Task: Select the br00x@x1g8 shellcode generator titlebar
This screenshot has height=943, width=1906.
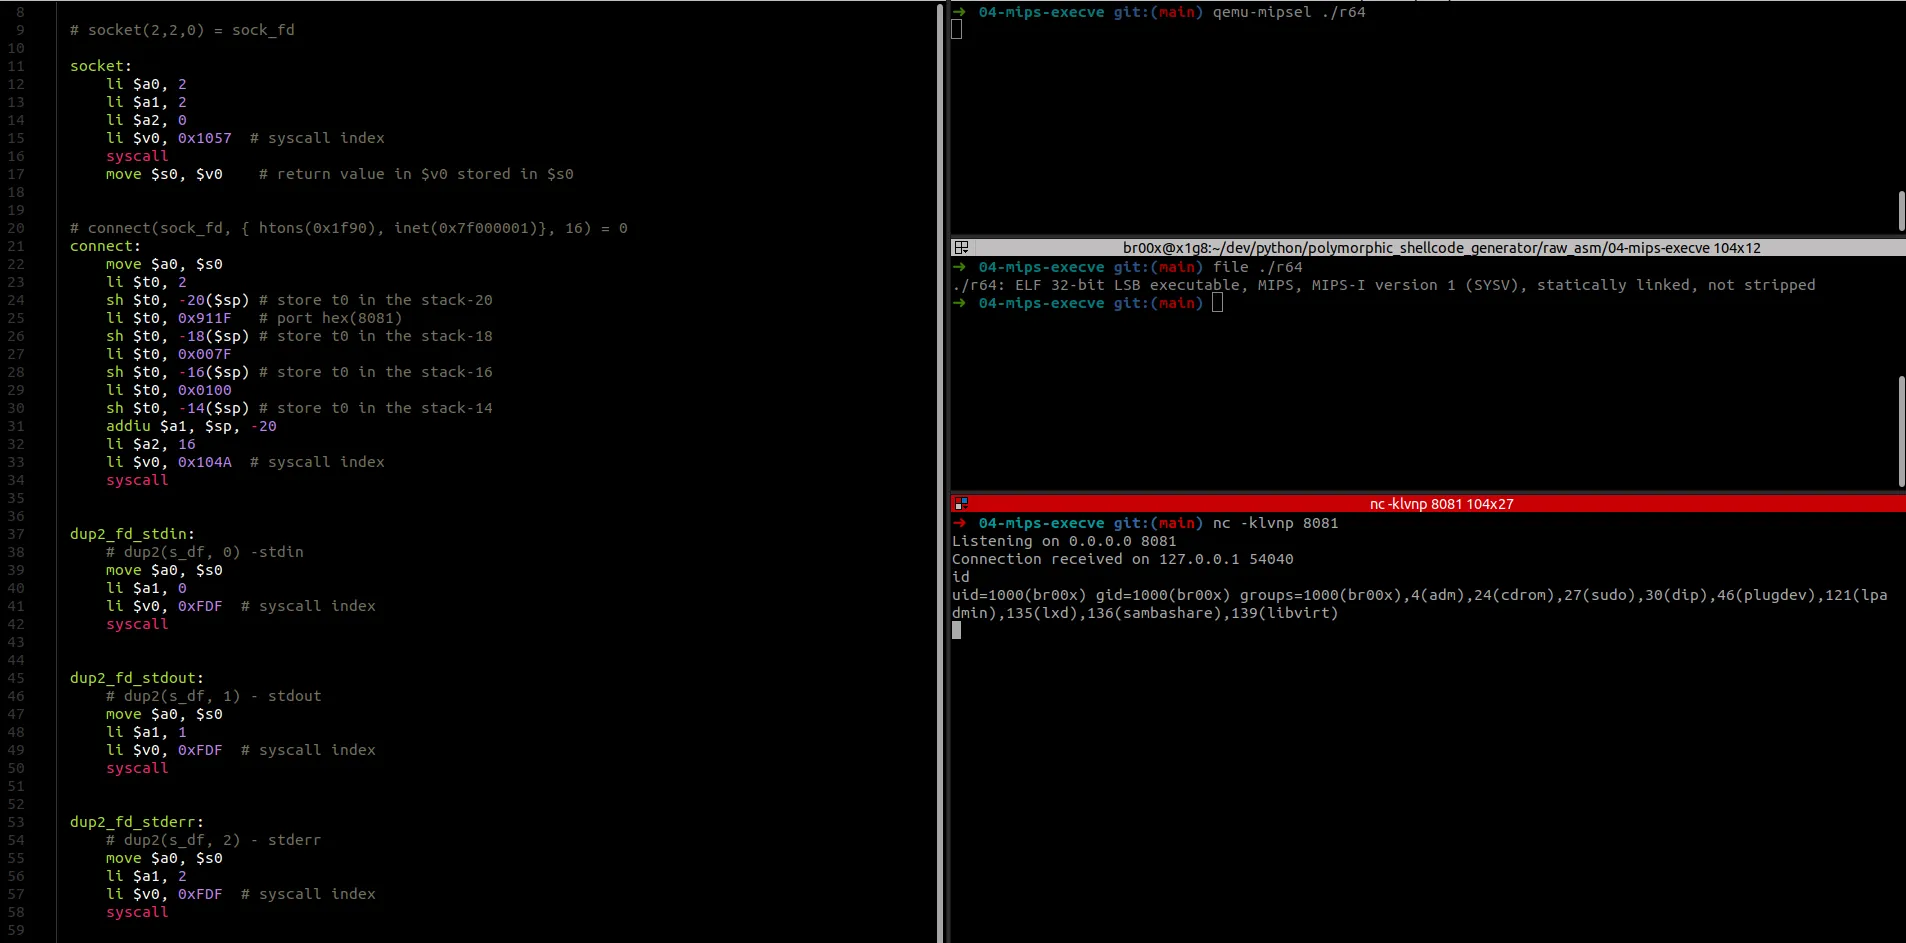Action: (1443, 247)
